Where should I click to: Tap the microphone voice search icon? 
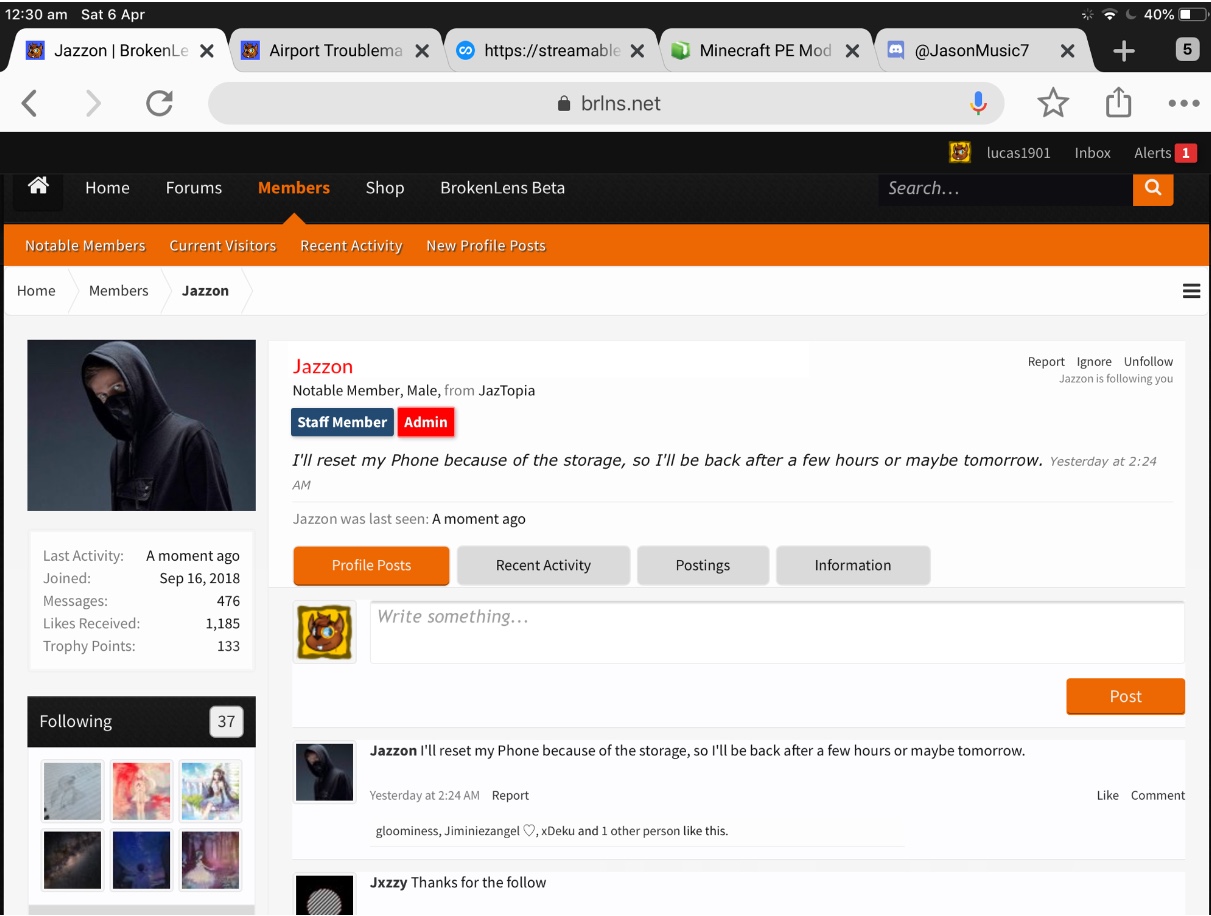point(978,103)
